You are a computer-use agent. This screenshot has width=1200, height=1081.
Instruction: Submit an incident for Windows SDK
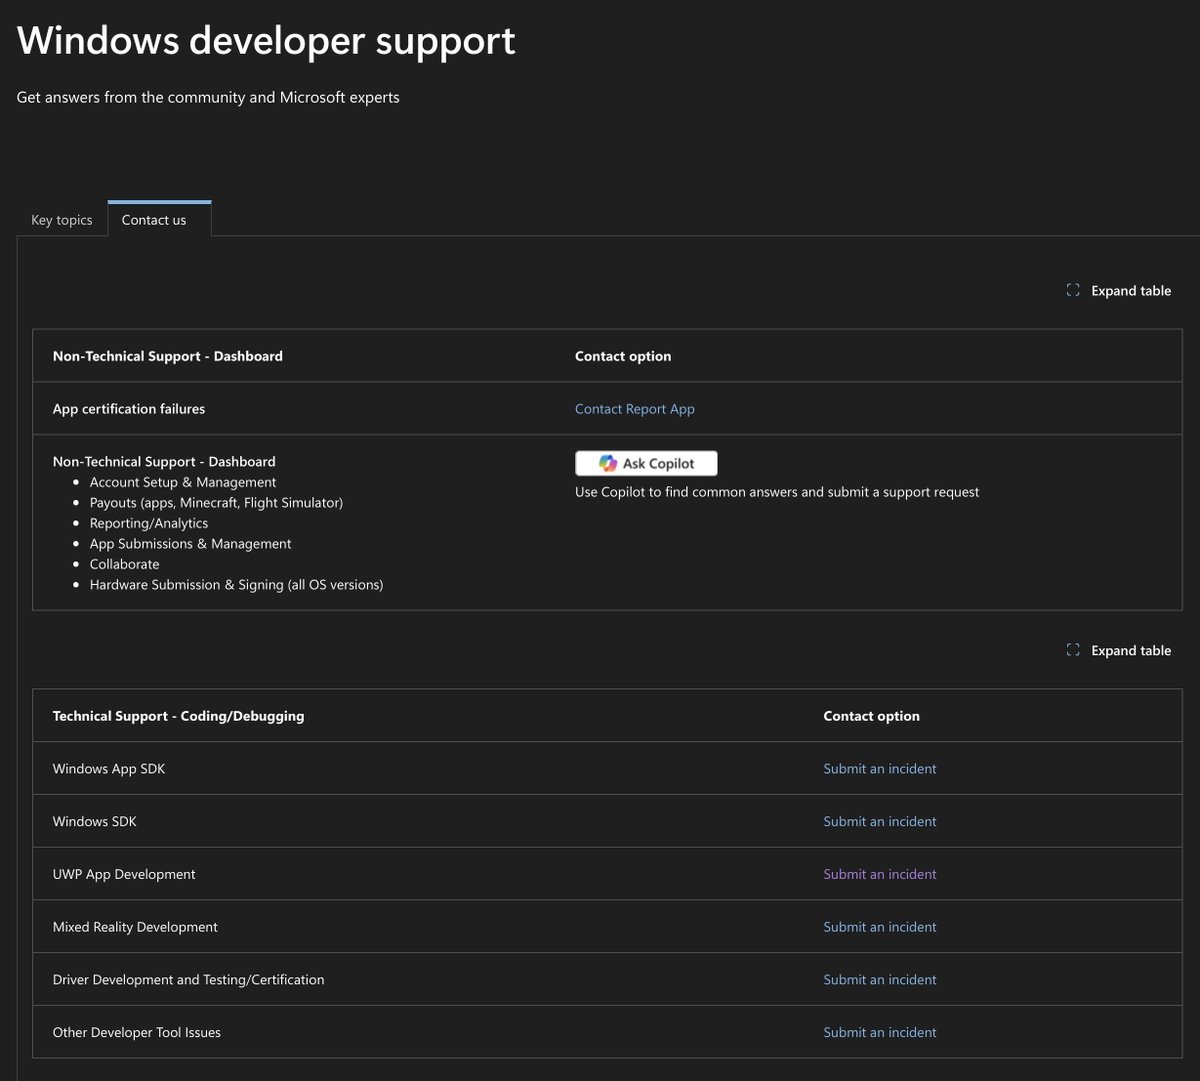pyautogui.click(x=880, y=822)
